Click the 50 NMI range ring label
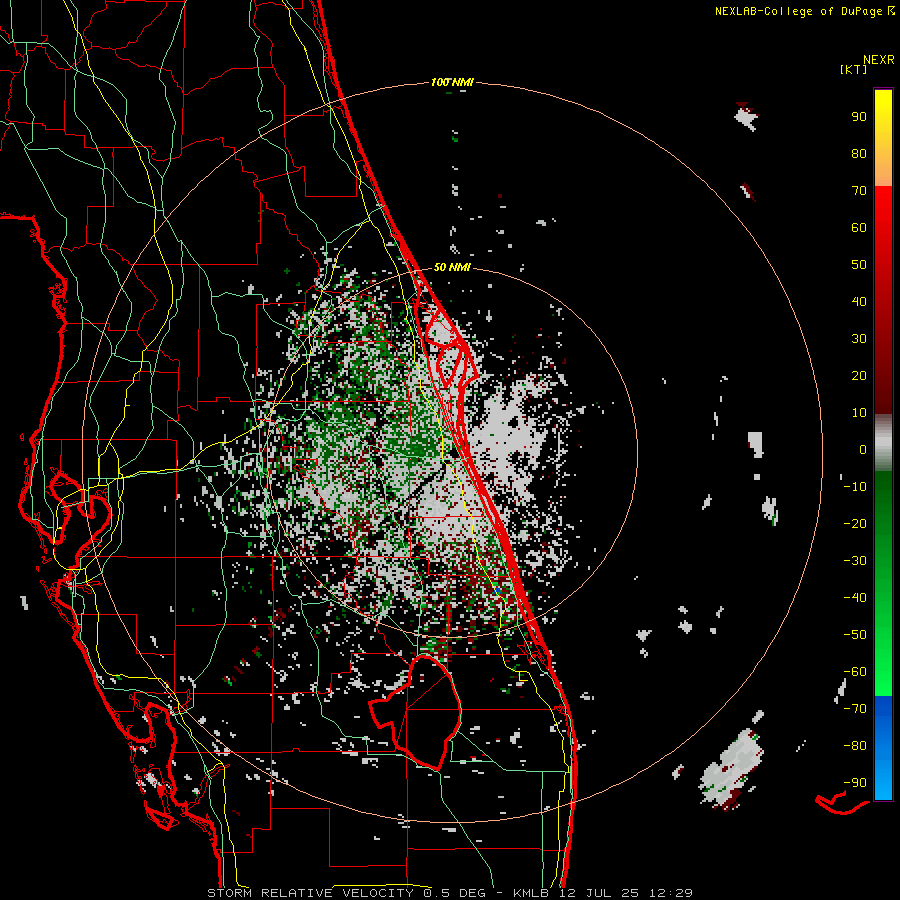The image size is (900, 900). (452, 267)
